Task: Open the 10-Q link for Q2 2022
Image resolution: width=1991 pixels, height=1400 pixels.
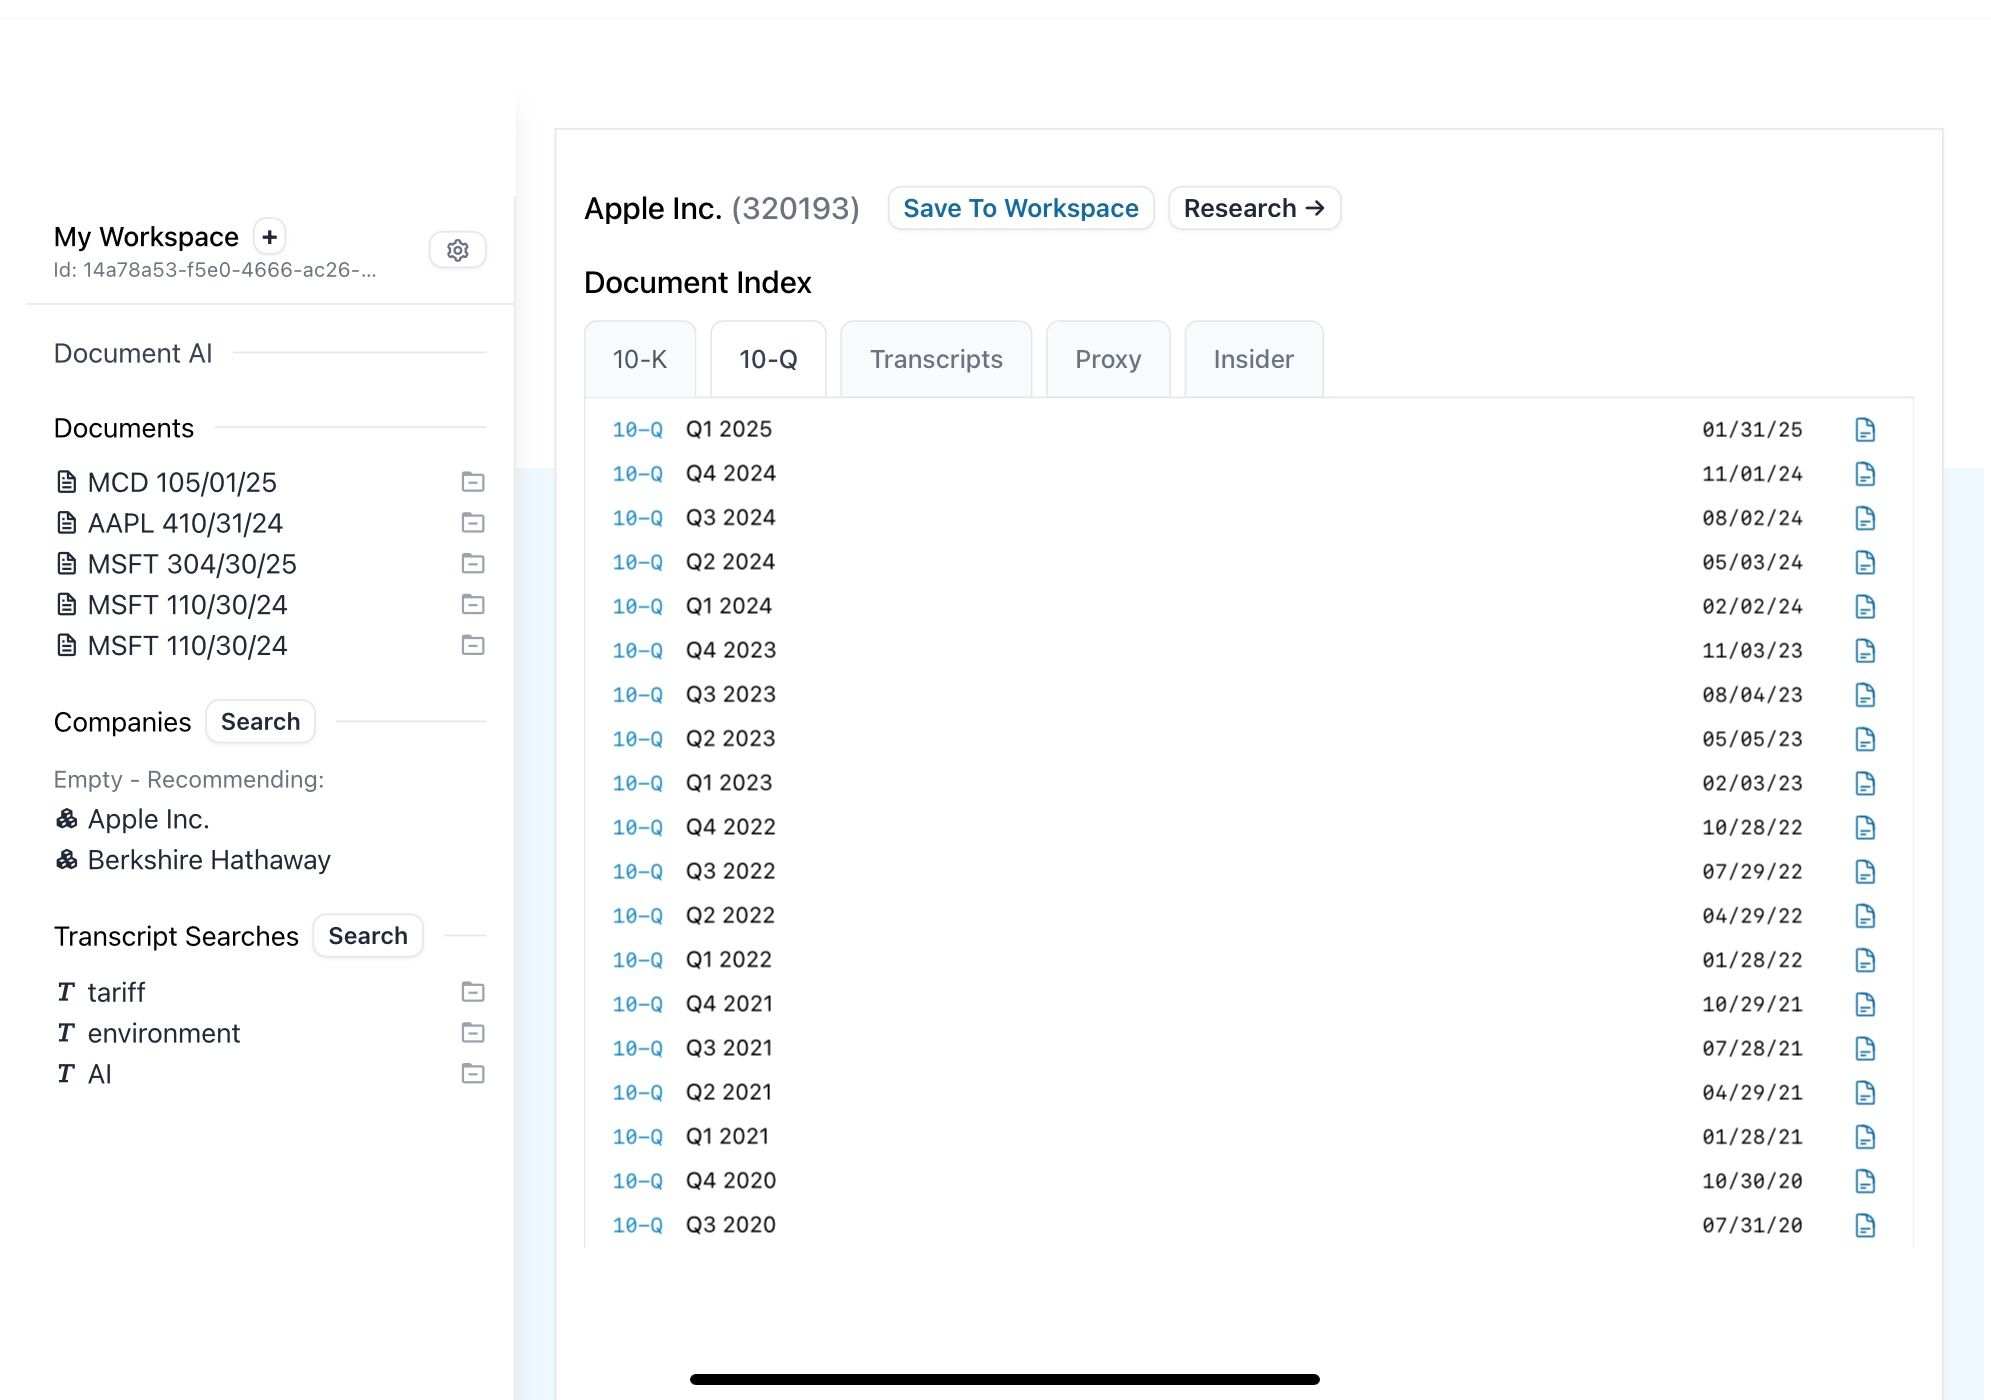Action: point(638,916)
